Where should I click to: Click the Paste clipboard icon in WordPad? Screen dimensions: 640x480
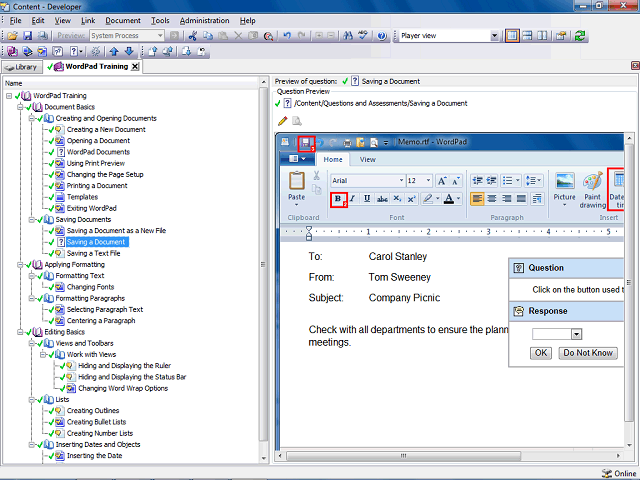[297, 181]
